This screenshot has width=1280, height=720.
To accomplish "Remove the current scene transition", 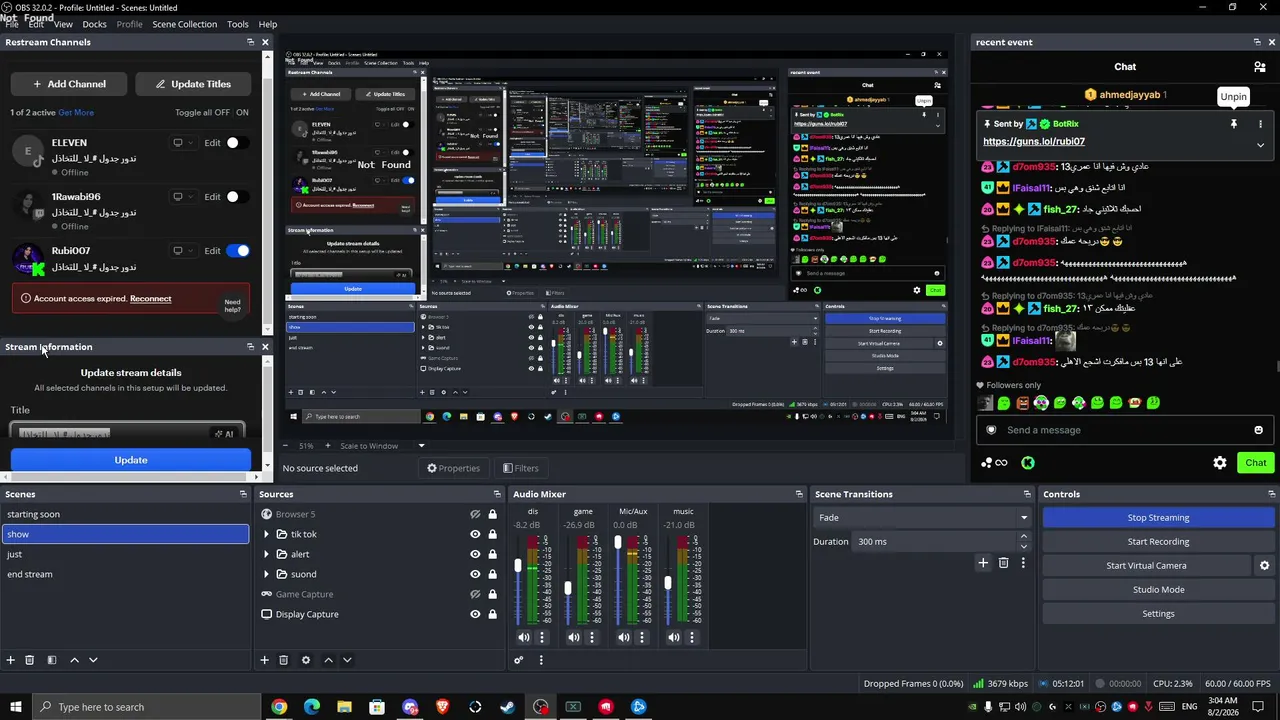I will (x=1004, y=563).
